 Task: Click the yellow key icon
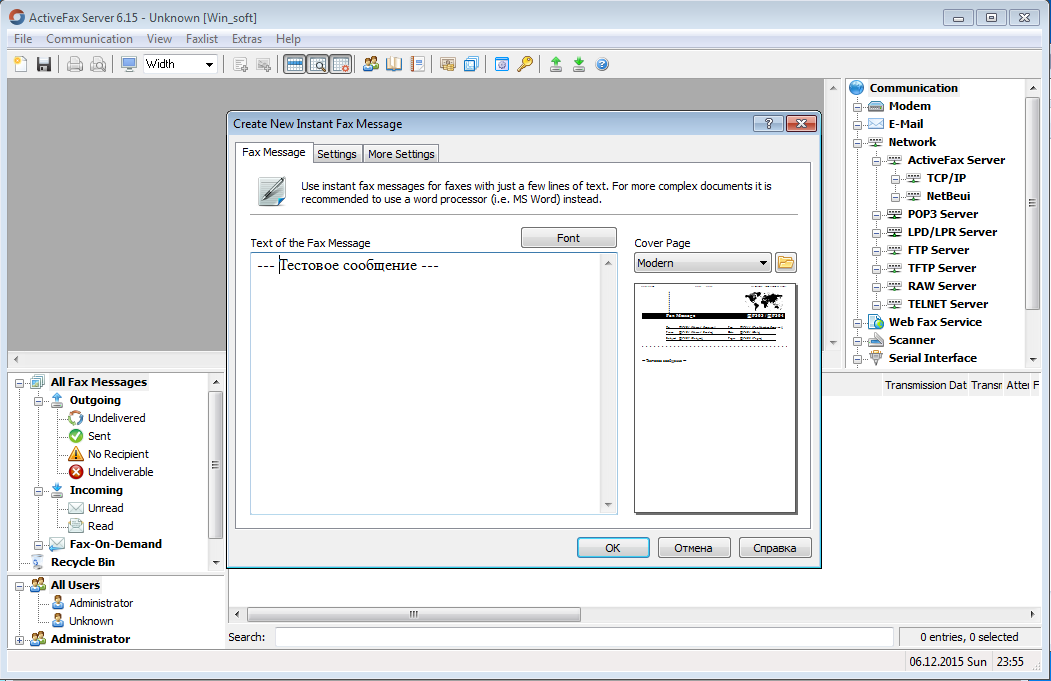tap(525, 64)
